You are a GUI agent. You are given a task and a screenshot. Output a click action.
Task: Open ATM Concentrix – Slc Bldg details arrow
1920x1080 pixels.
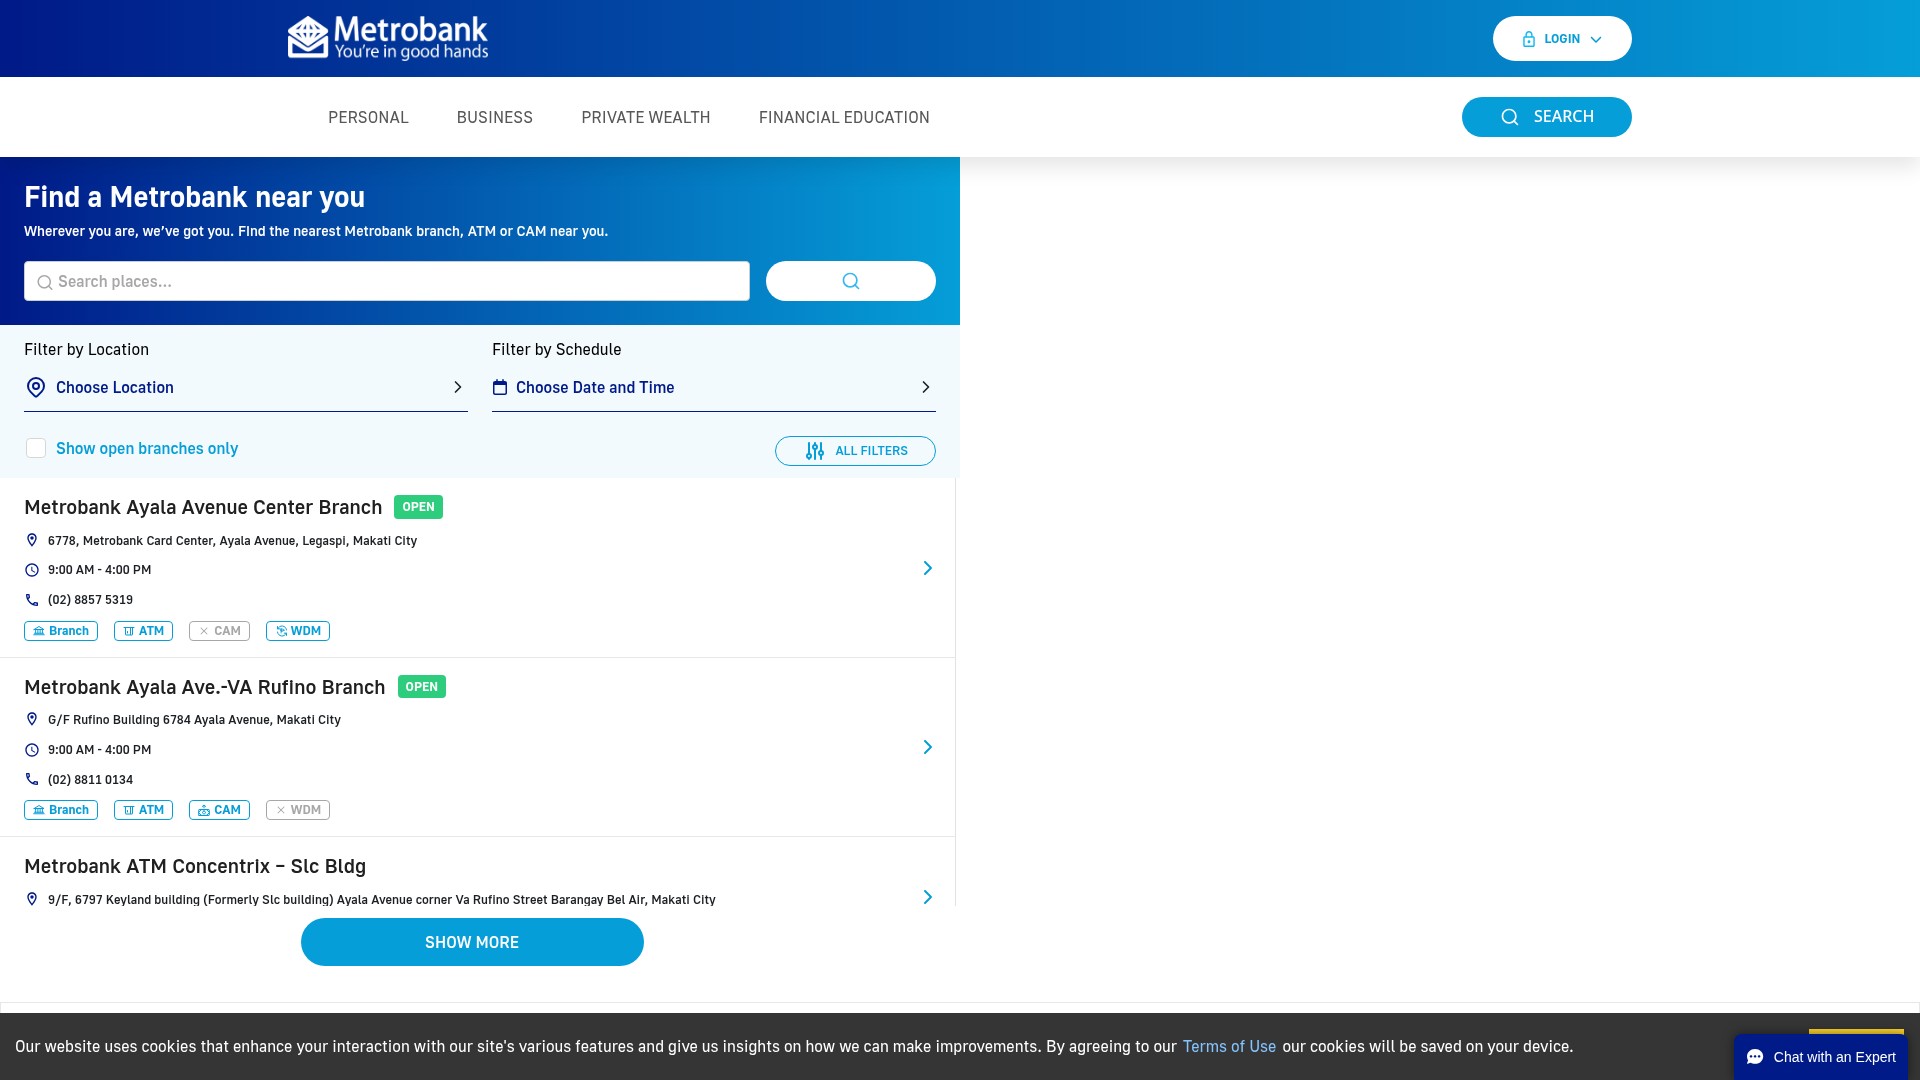tap(928, 897)
